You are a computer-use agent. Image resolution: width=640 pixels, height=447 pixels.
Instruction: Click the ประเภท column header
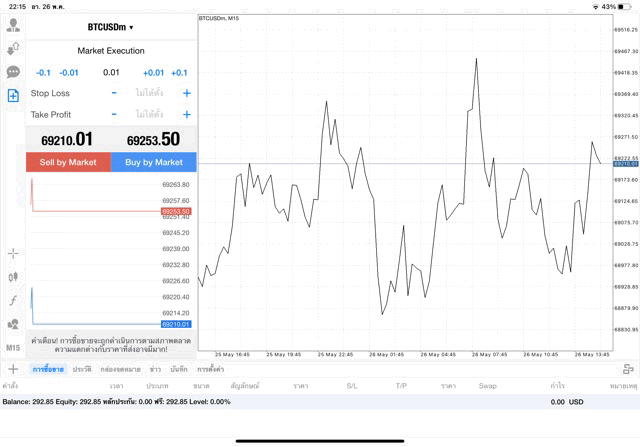(x=157, y=386)
